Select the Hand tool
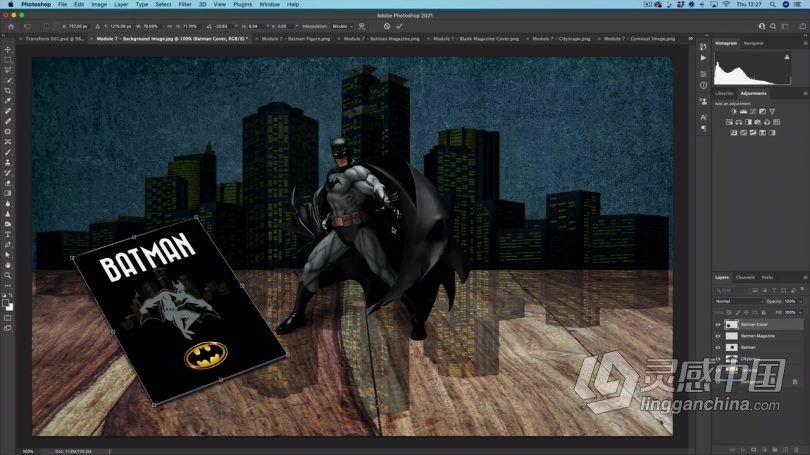Viewport: 810px width, 455px height. [x=8, y=265]
